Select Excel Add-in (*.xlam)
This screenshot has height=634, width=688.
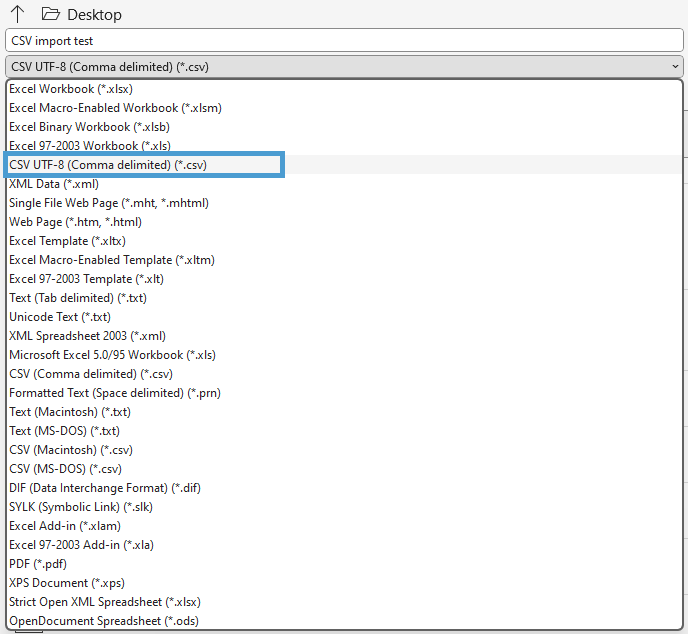point(344,526)
